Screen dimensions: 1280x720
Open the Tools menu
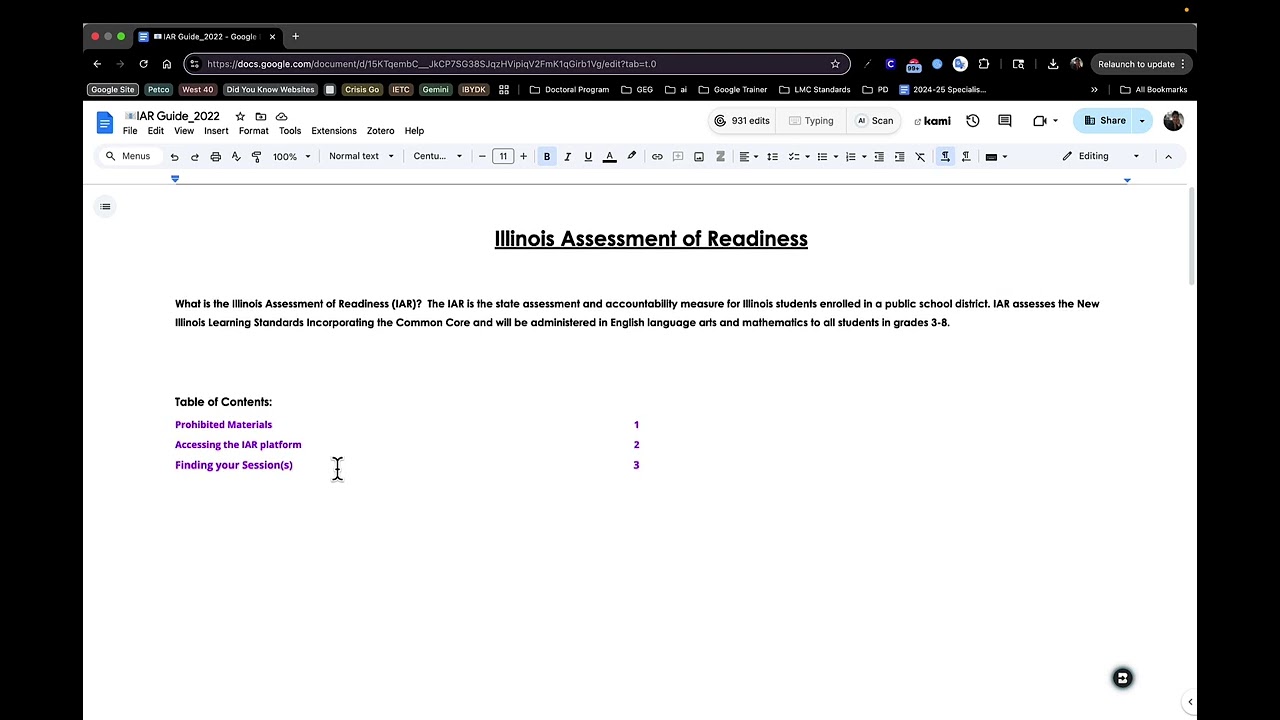[x=290, y=131]
